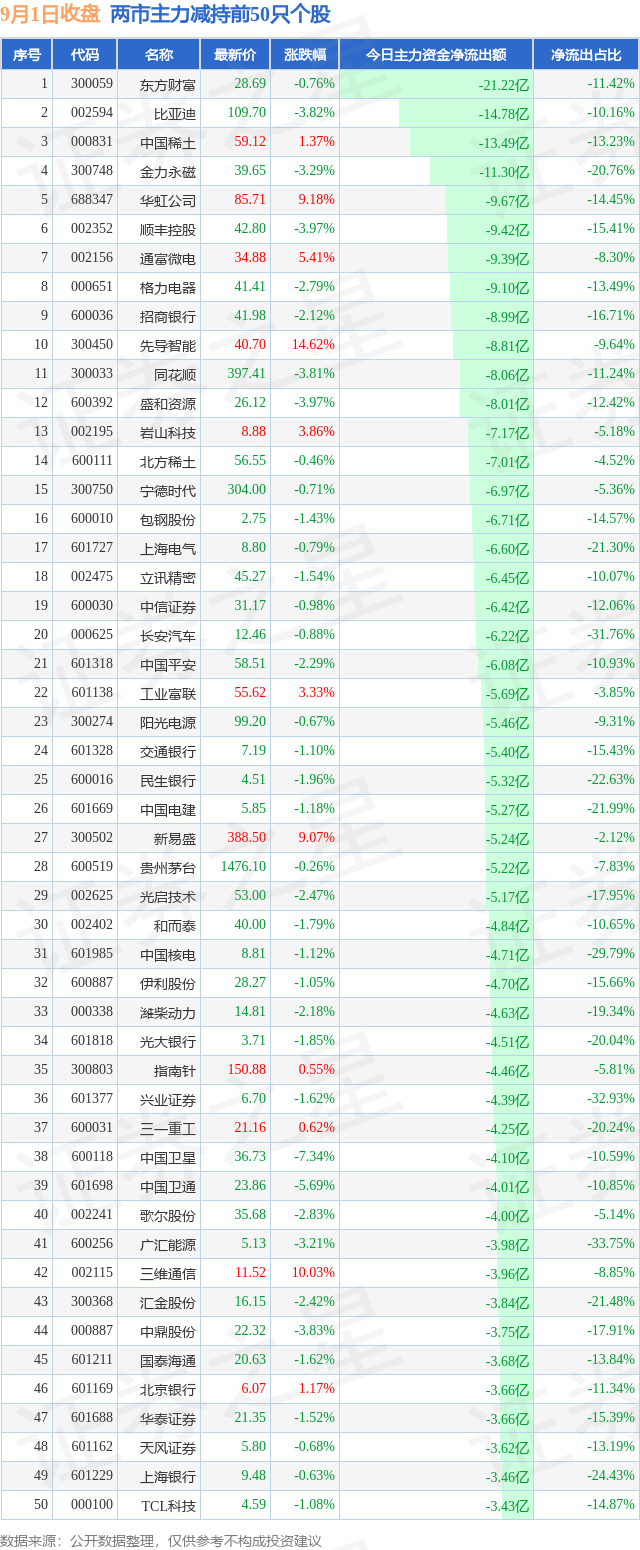
Task: Click the 净流出占比 column header
Action: pos(586,55)
